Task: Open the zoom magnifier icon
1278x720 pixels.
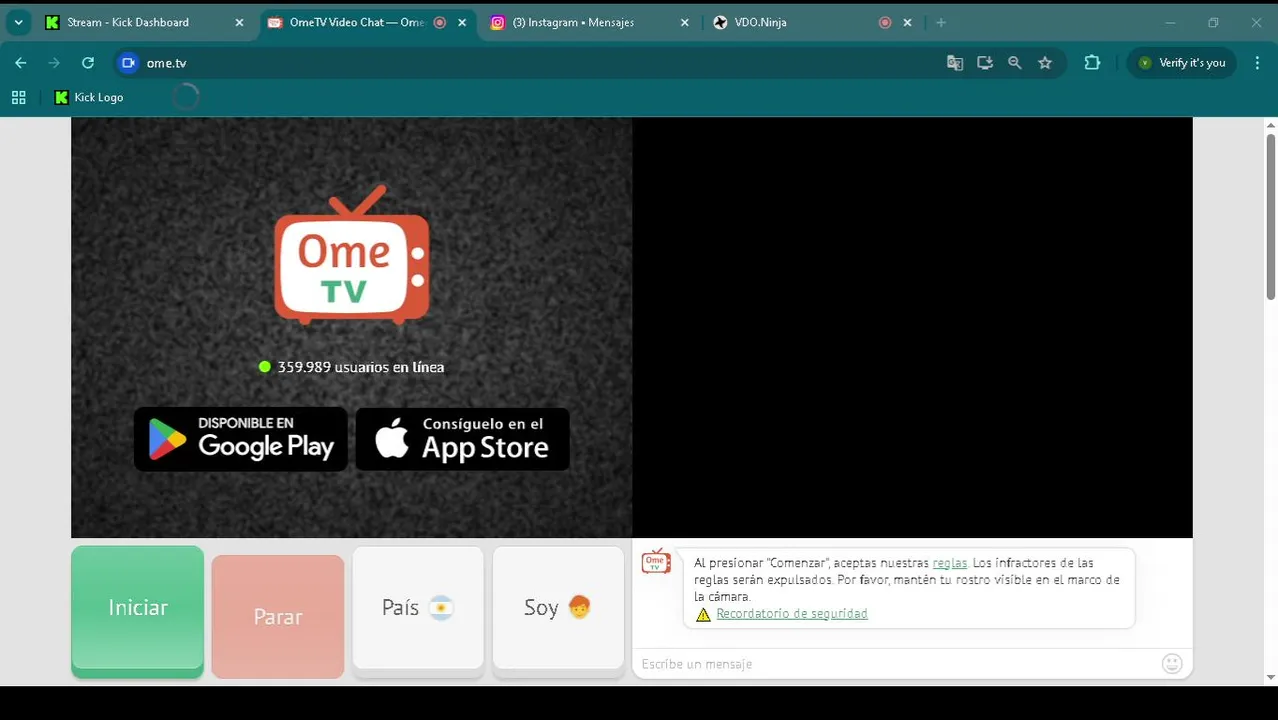Action: [x=1015, y=62]
